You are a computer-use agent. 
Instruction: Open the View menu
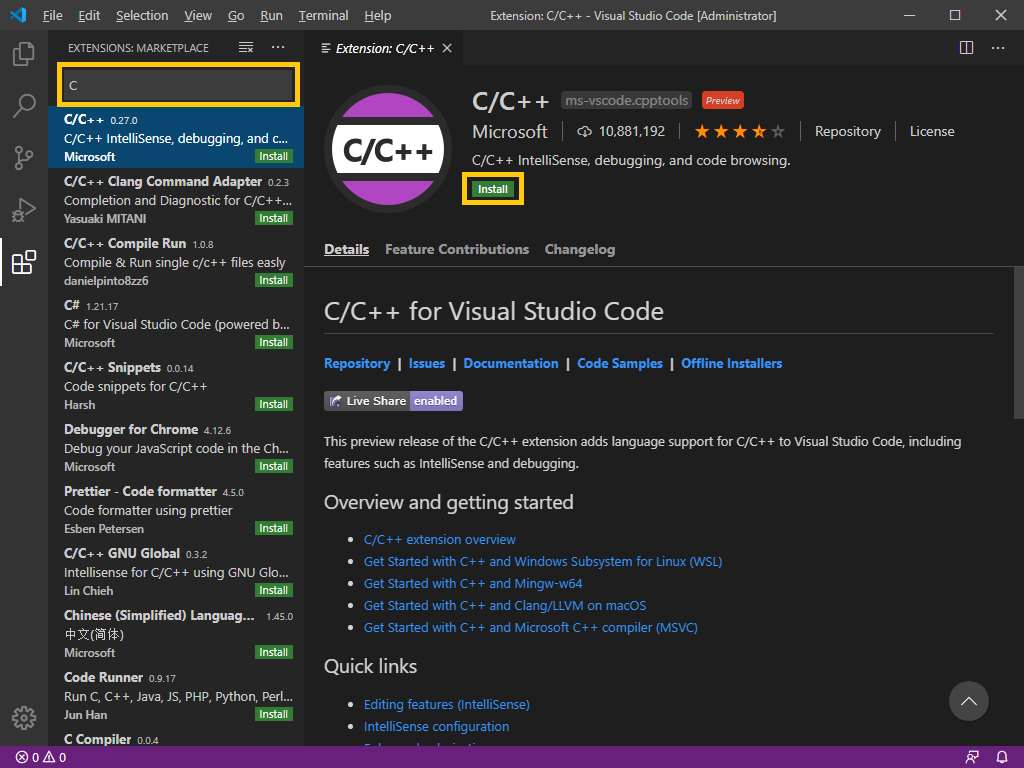[x=197, y=15]
